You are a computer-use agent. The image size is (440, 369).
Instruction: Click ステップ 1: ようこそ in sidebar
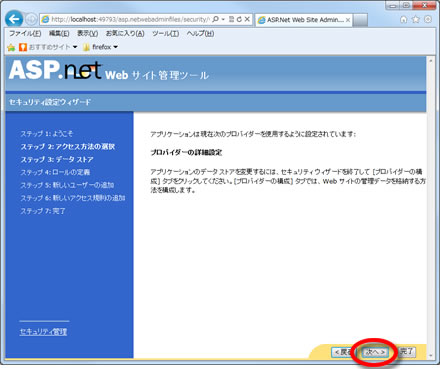coord(46,134)
